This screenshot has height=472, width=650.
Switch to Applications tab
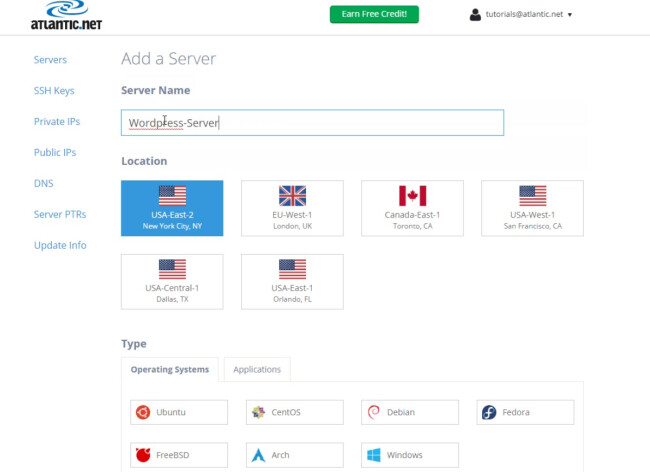pyautogui.click(x=257, y=369)
